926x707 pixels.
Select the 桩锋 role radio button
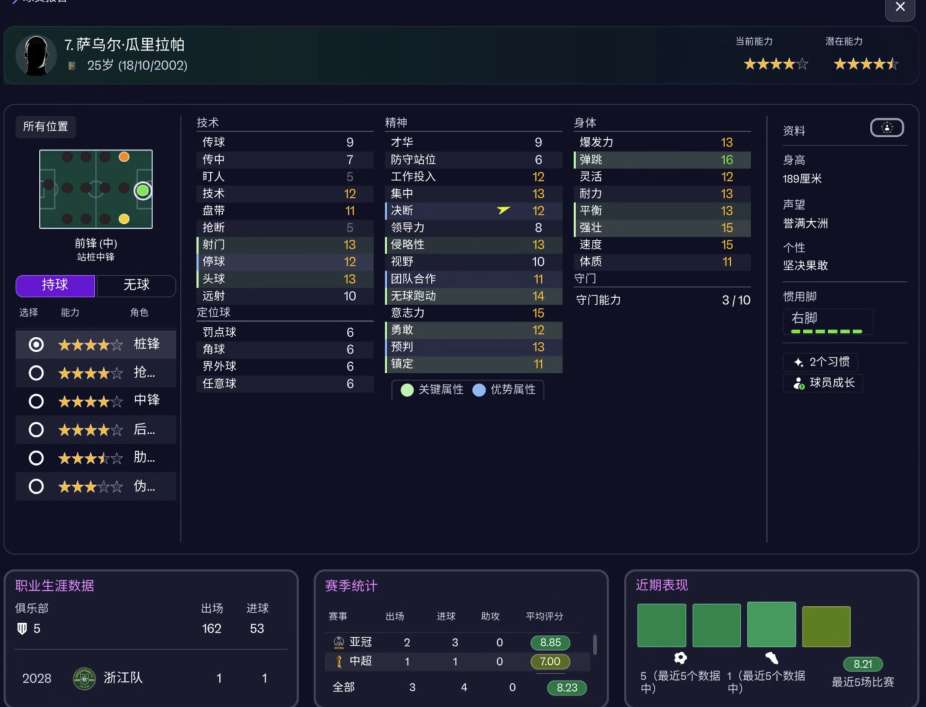[37, 344]
